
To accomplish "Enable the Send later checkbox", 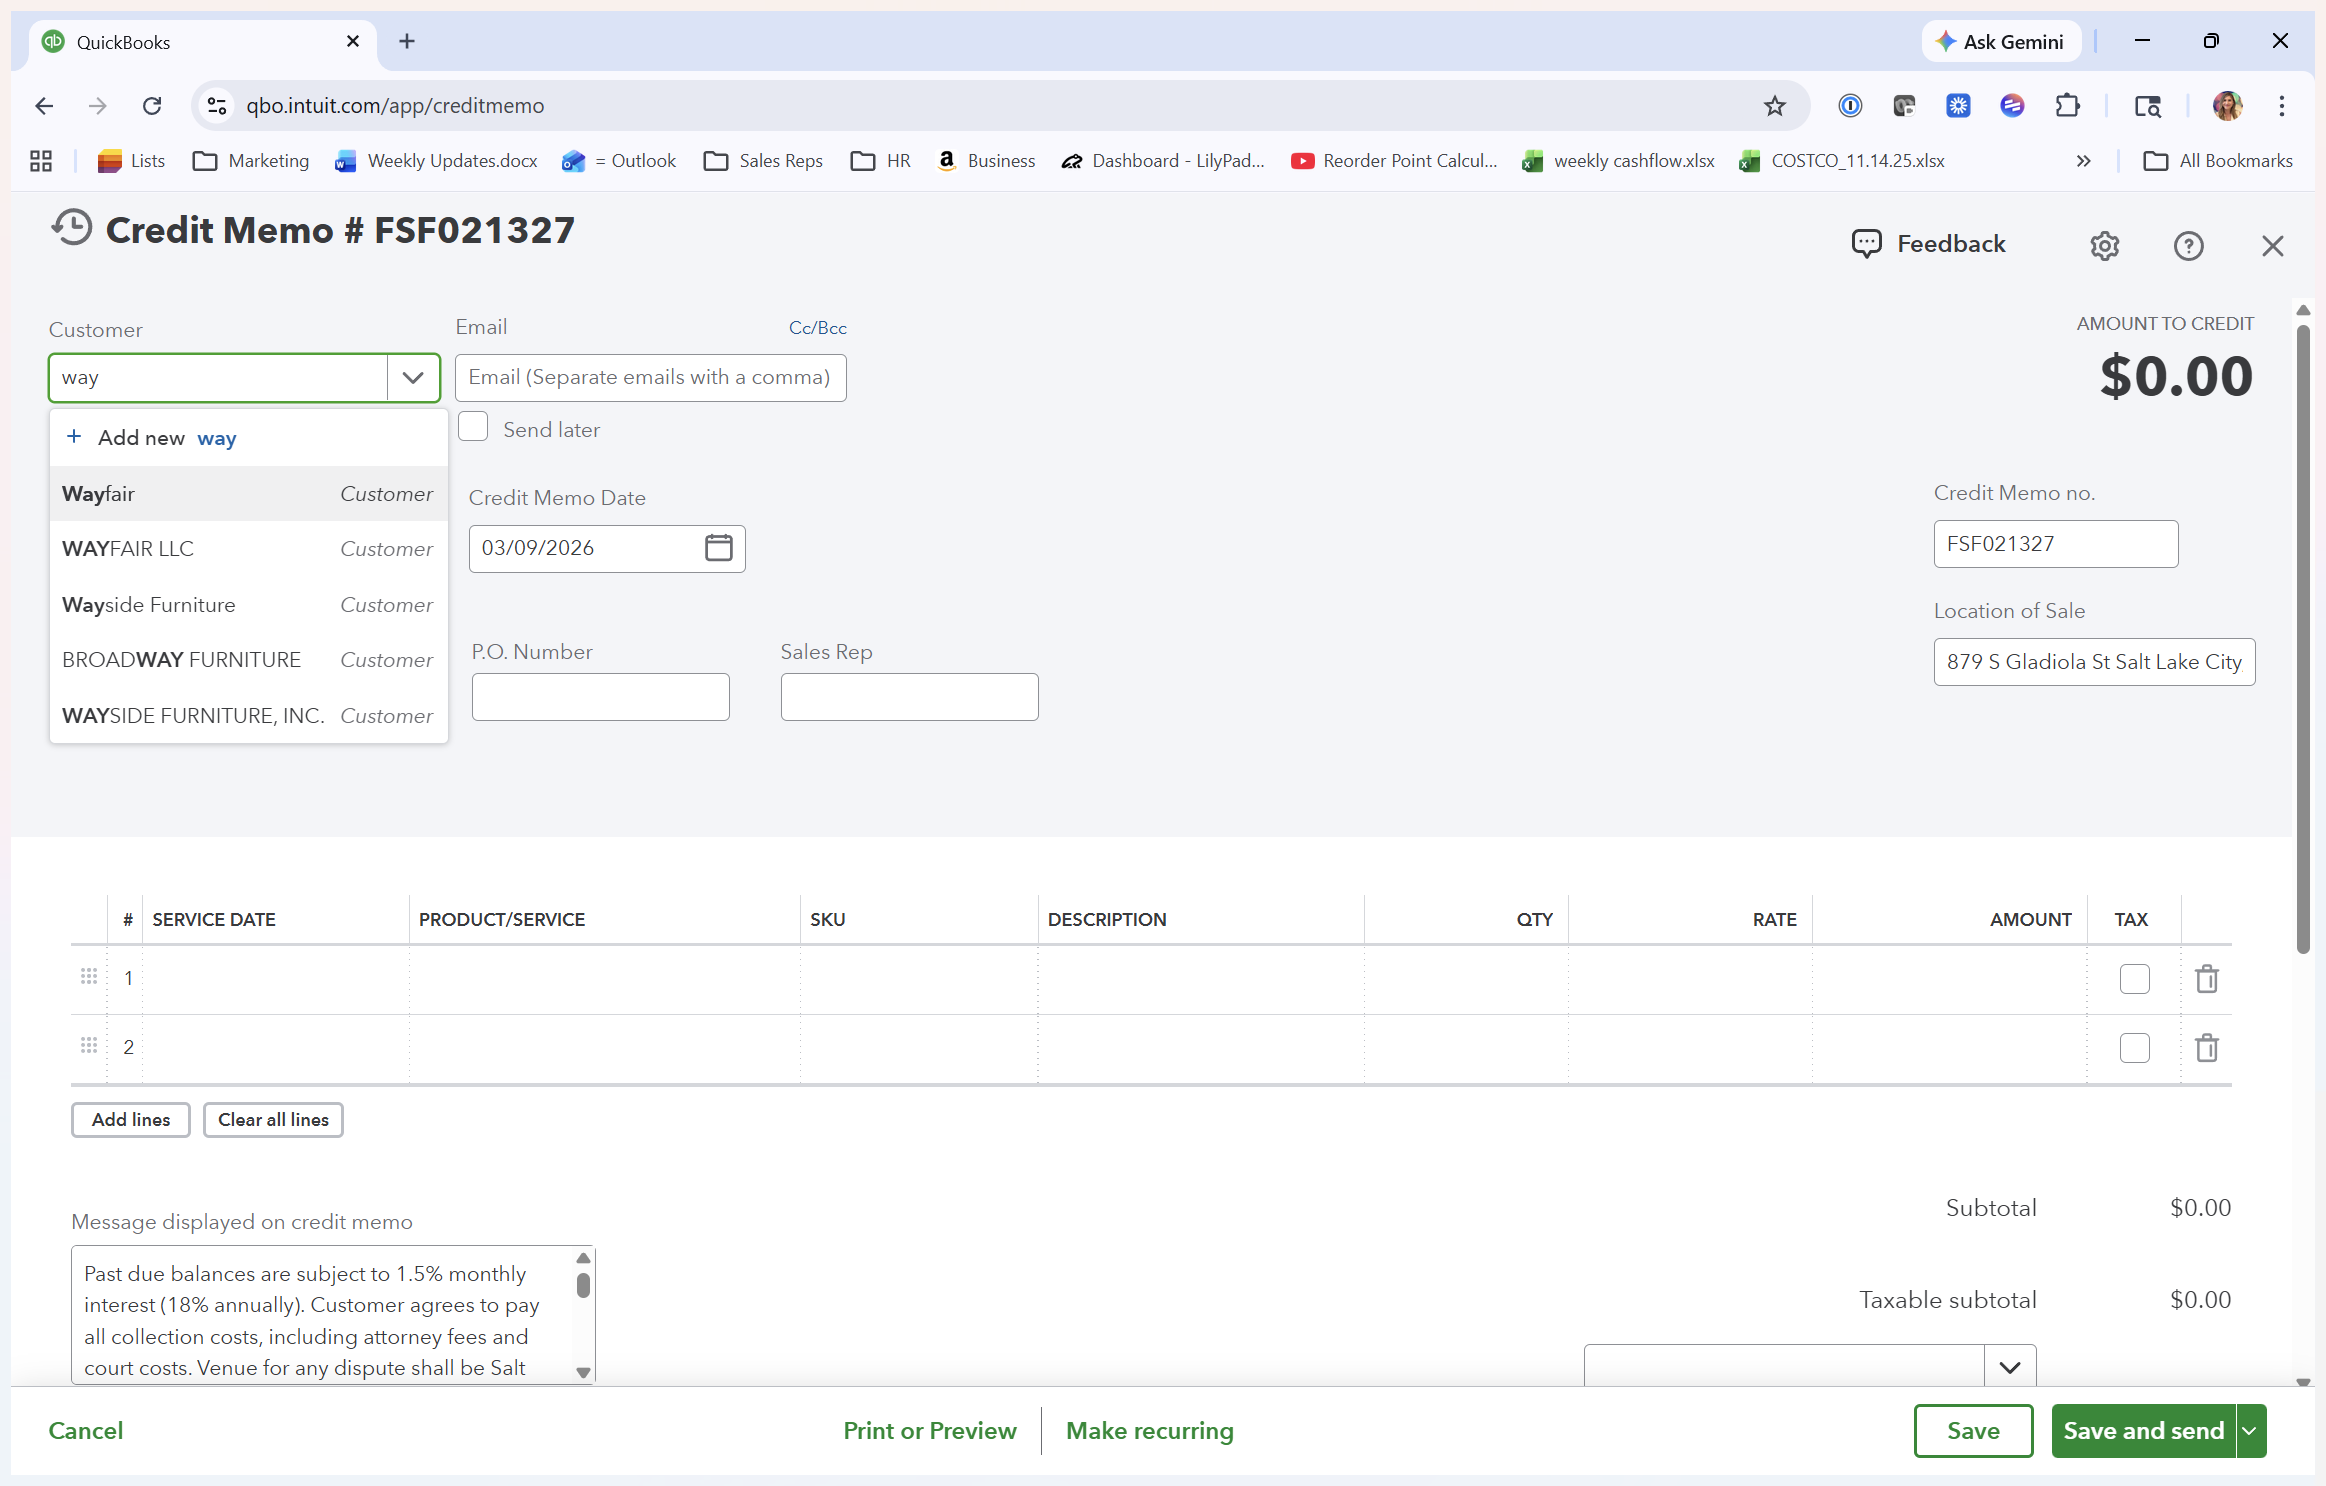I will 473,428.
